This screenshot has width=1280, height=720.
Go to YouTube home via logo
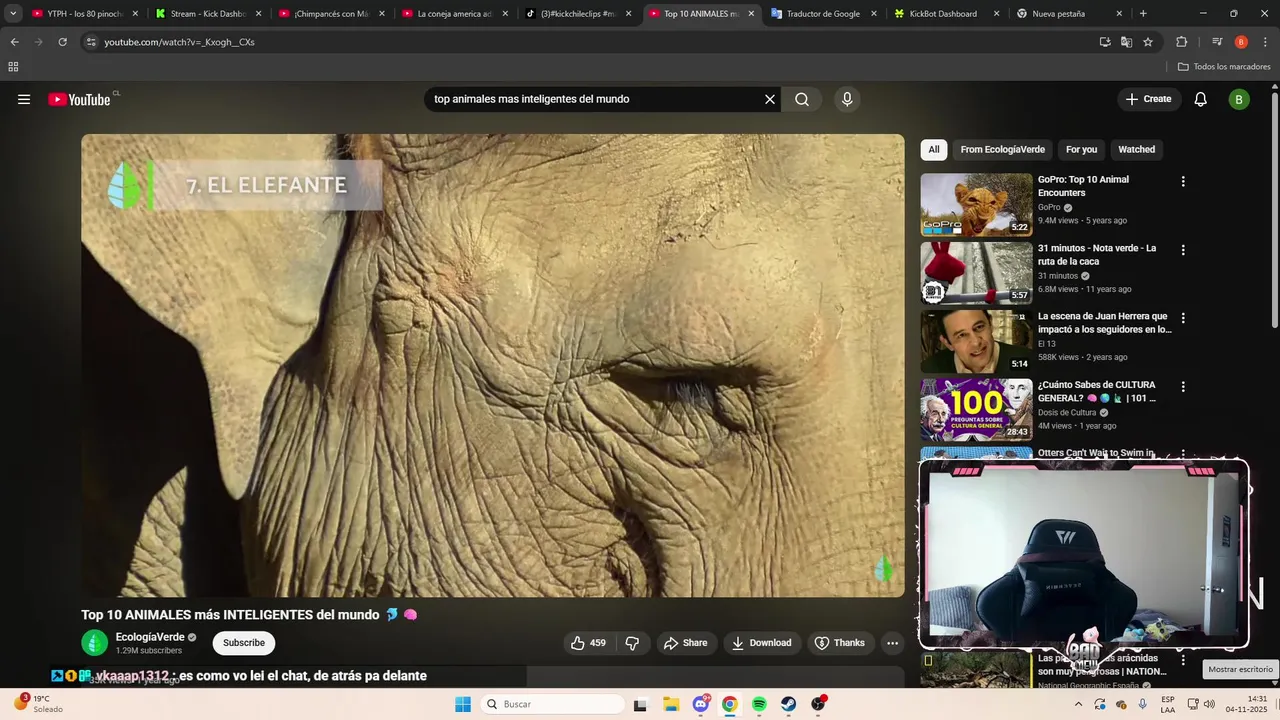point(79,99)
